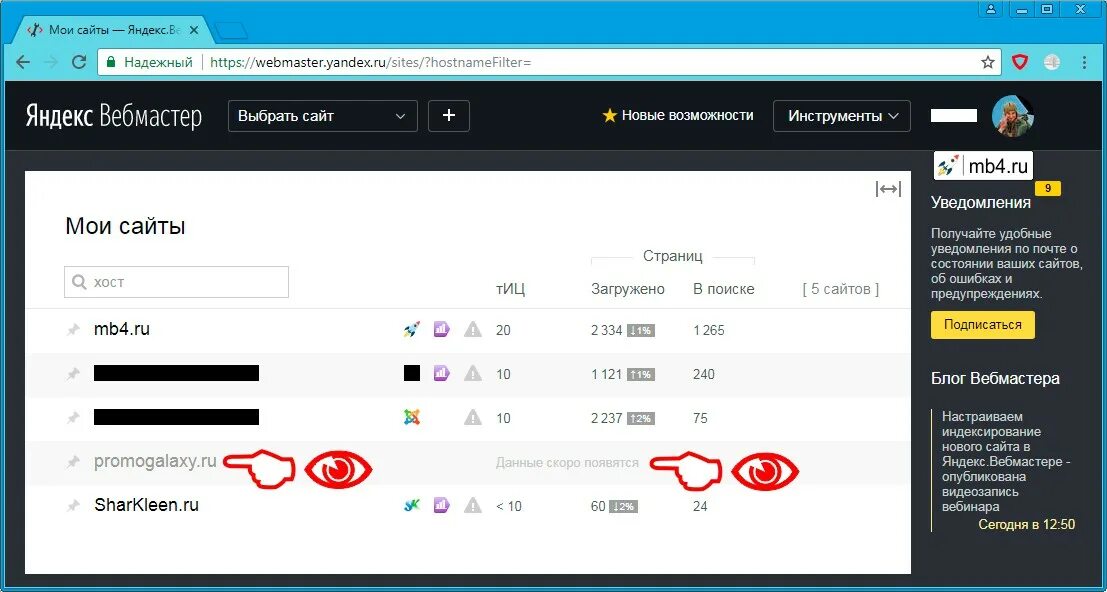Click '1 121' loaded pages value
1107x592 pixels.
[606, 374]
